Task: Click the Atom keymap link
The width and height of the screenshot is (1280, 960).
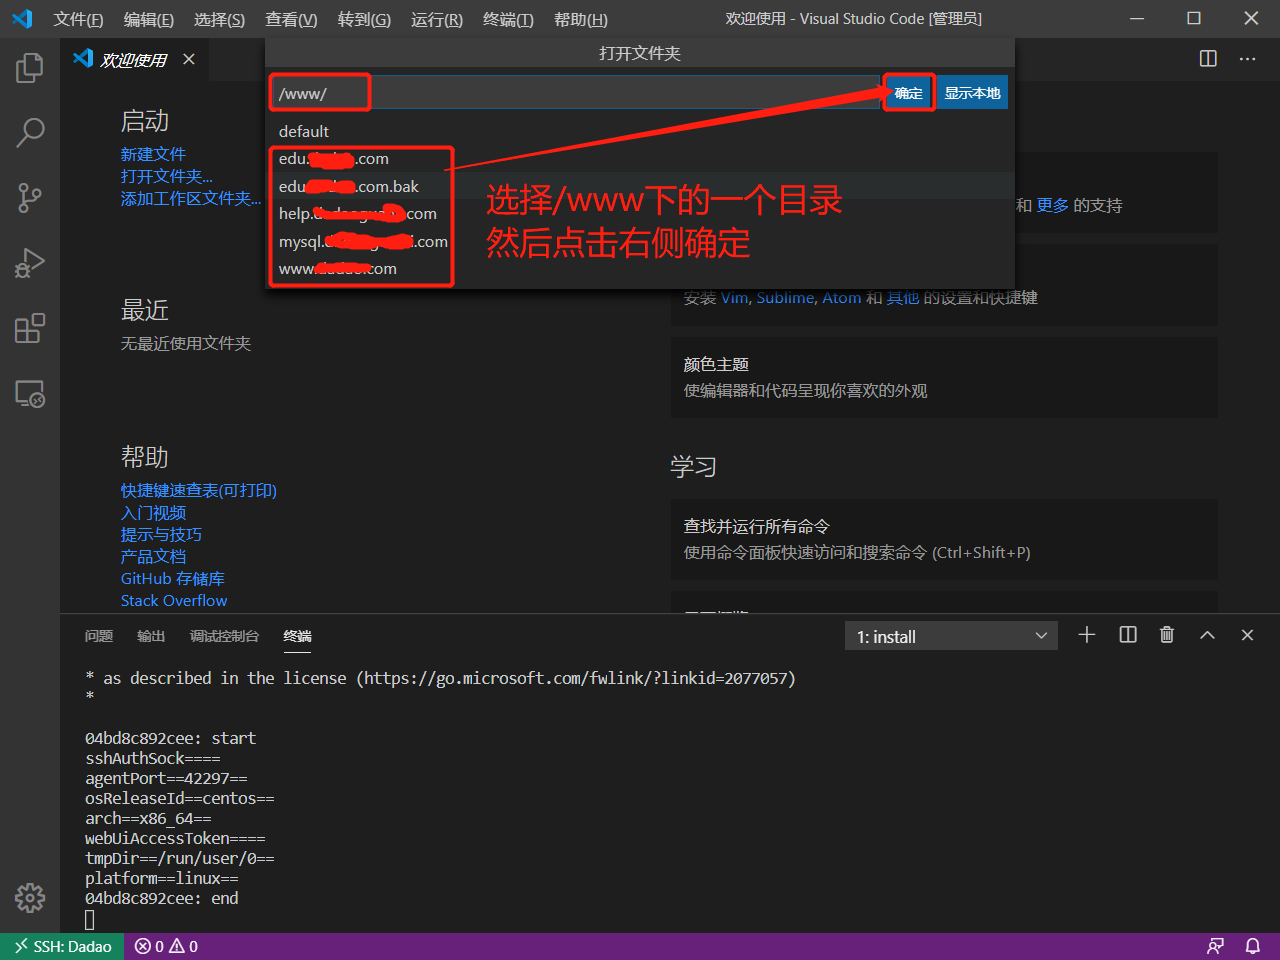Action: 841,298
